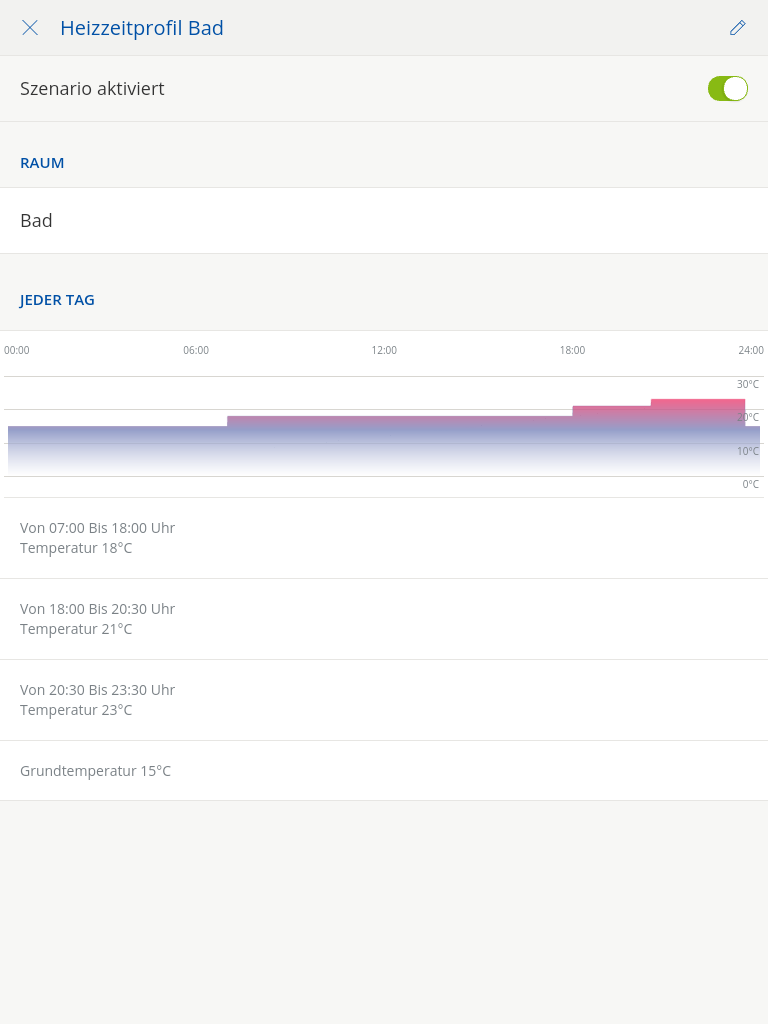Click the Szenario aktiviert label text
This screenshot has height=1024, width=768.
coord(92,88)
